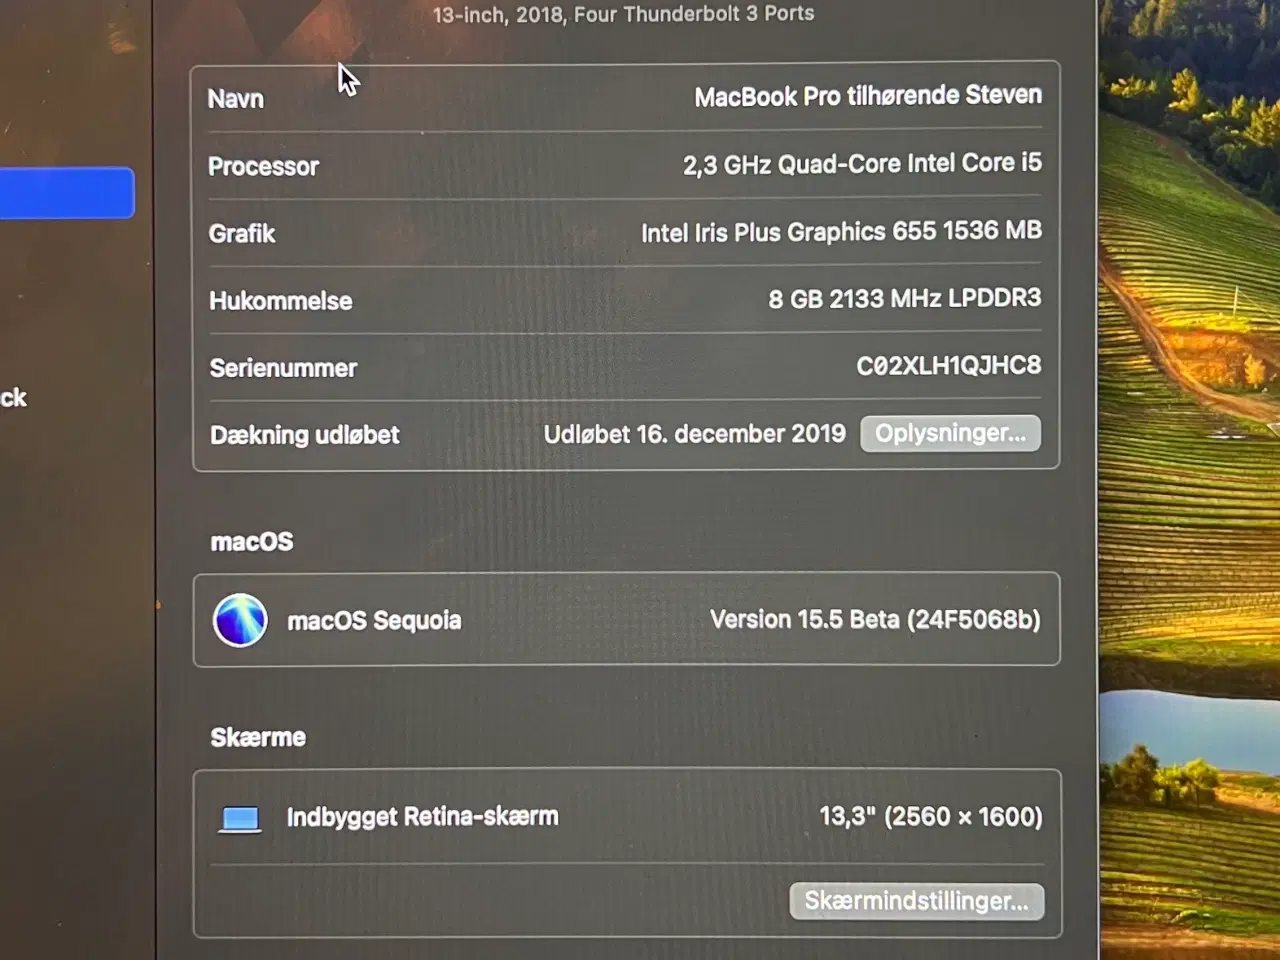This screenshot has width=1280, height=960.
Task: Click the MacBook Pro tilhørende Steven name field
Action: [868, 96]
